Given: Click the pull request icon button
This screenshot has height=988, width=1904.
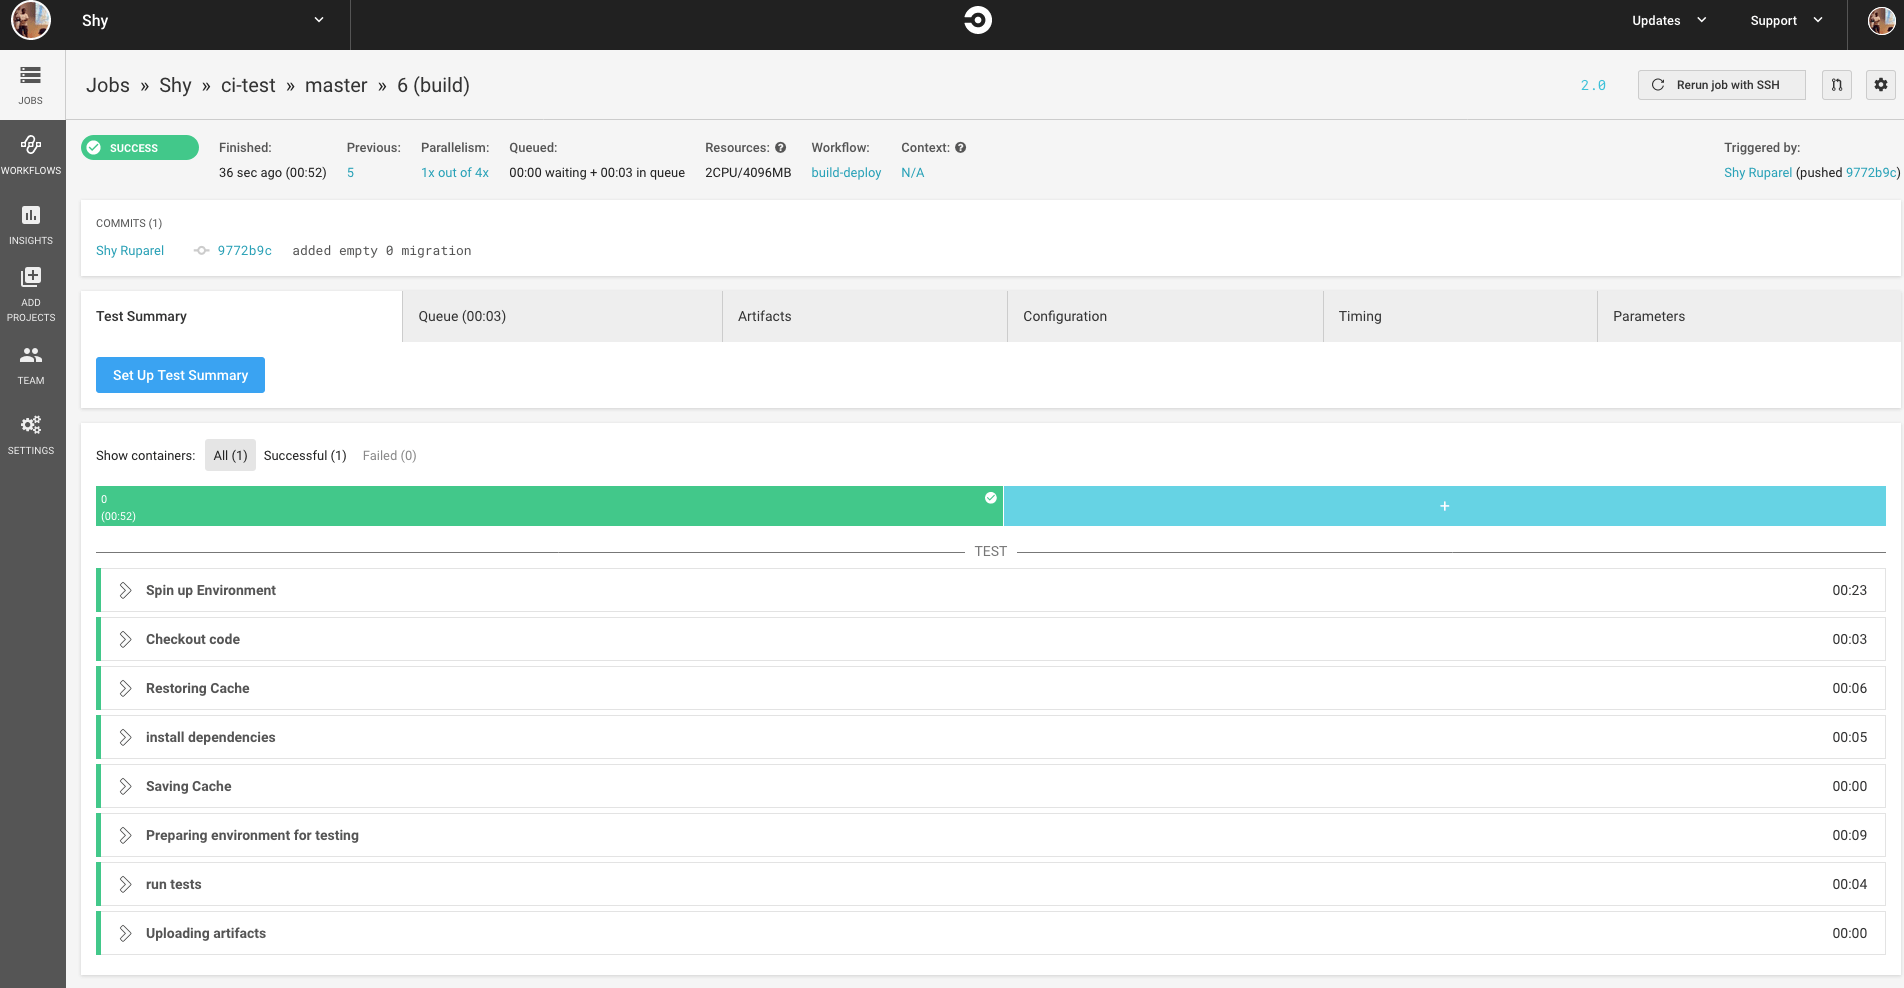Looking at the screenshot, I should (x=1836, y=85).
